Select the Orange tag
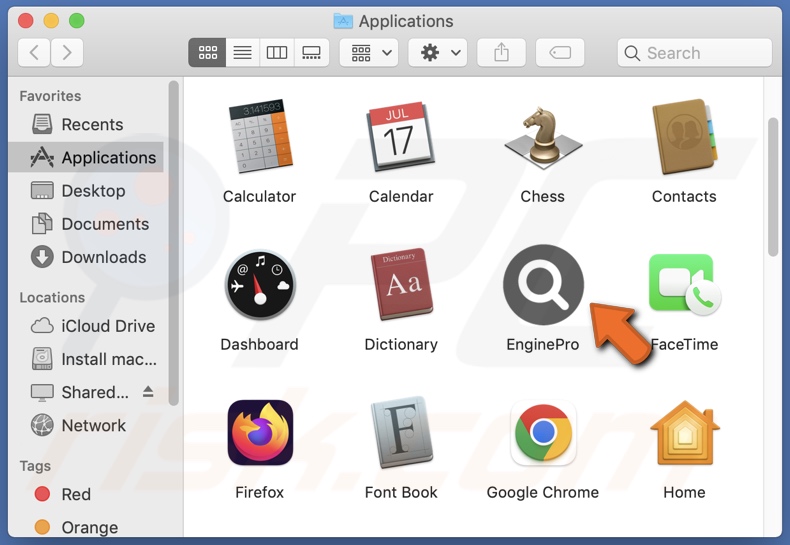The image size is (790, 545). click(x=86, y=527)
